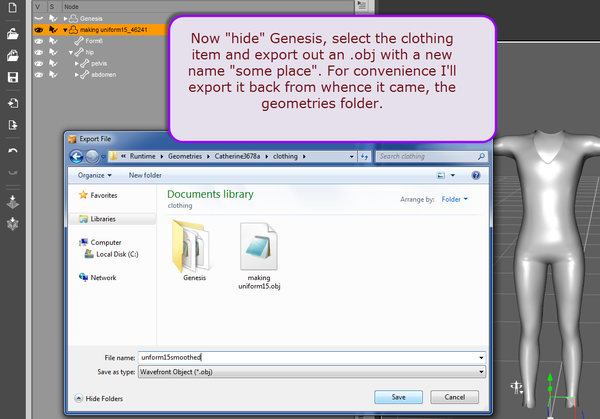The width and height of the screenshot is (600, 419).
Task: Toggle visibility eye for Form6 node
Action: [x=39, y=41]
